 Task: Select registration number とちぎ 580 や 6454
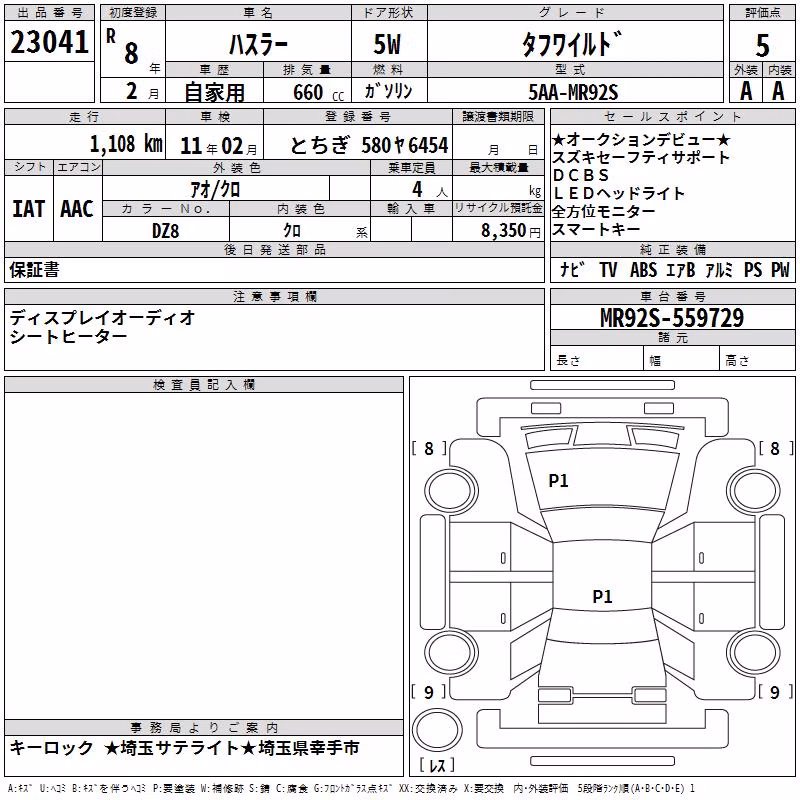click(x=369, y=145)
